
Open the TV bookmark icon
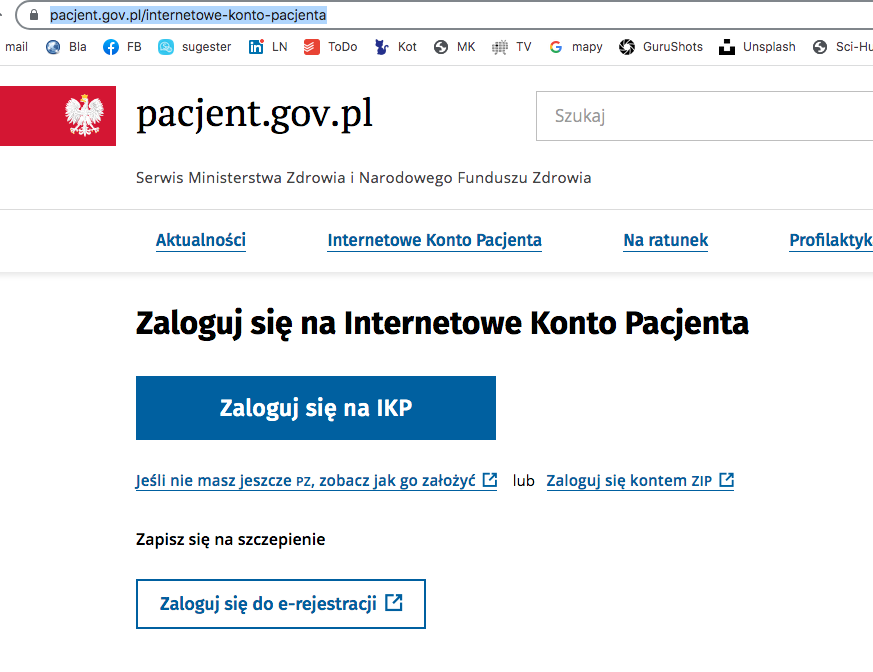click(x=500, y=47)
